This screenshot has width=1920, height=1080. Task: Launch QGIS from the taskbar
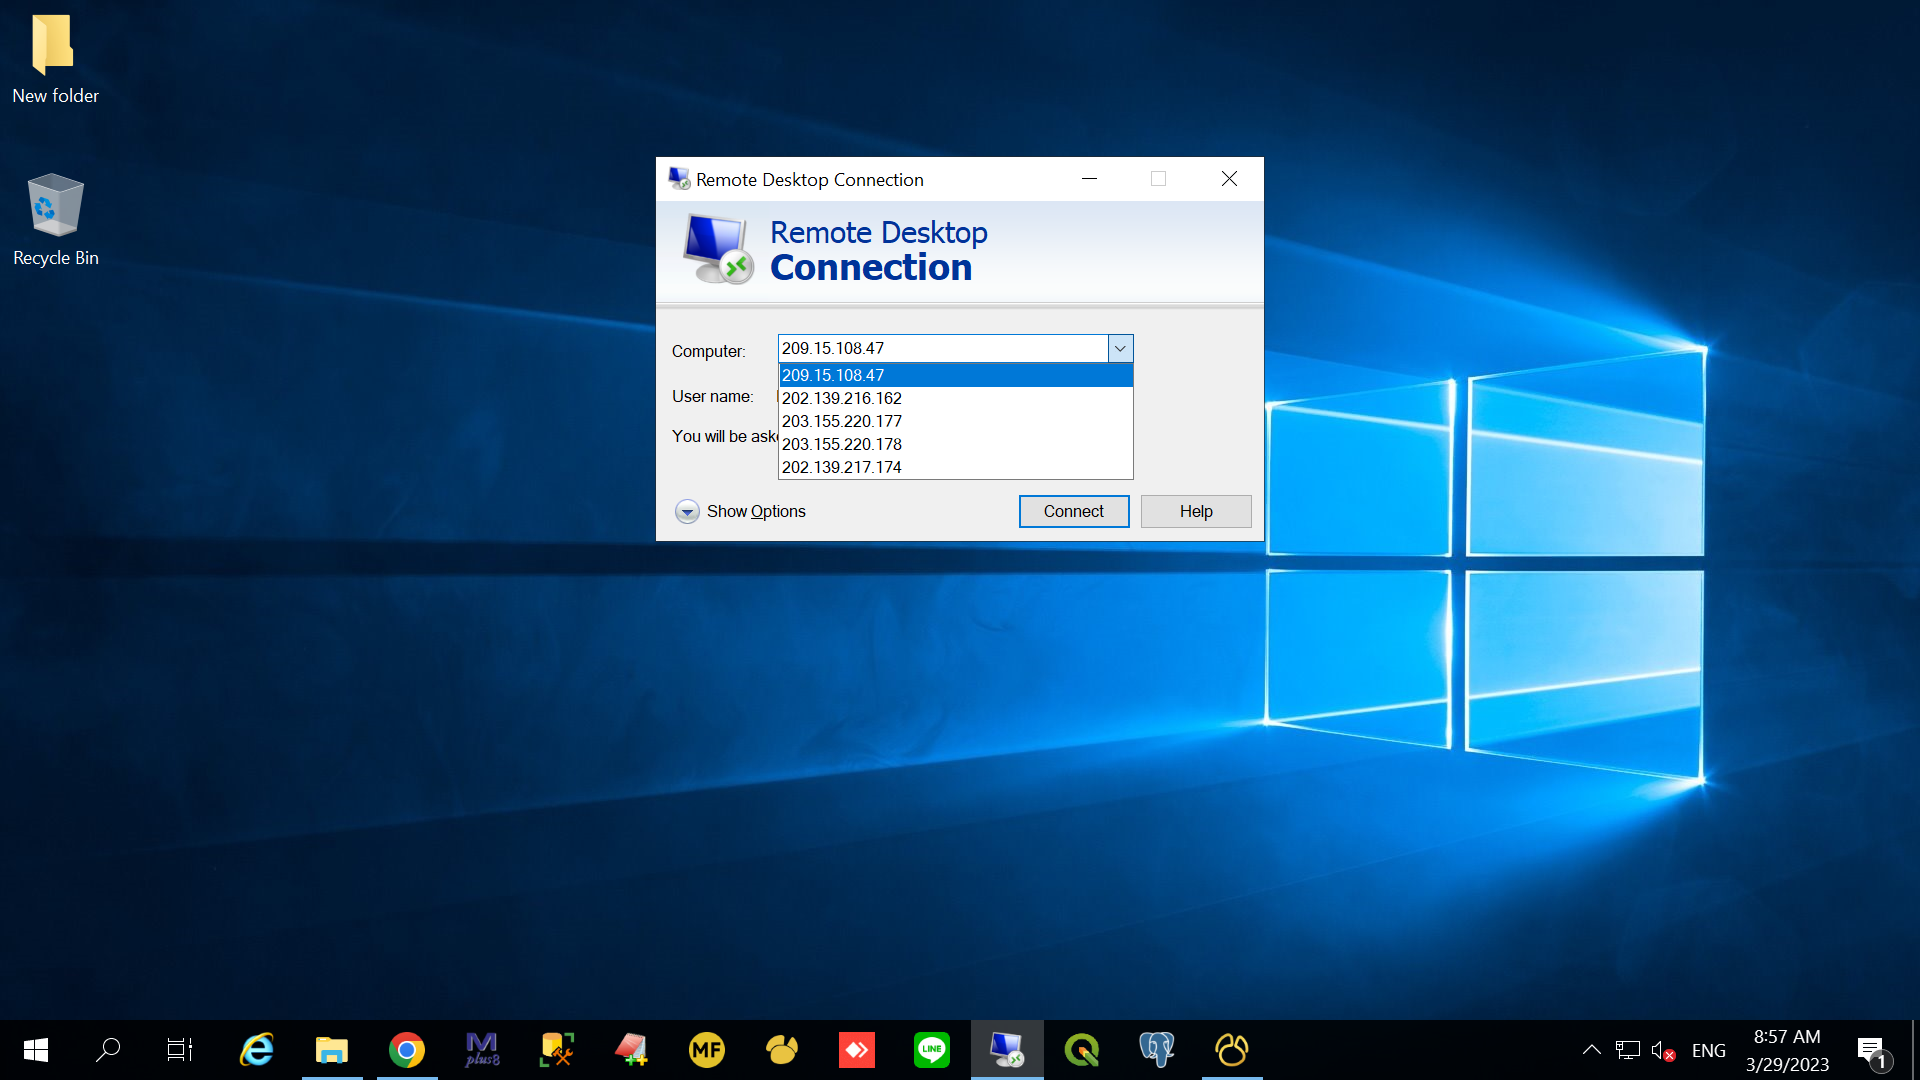(x=1082, y=1050)
